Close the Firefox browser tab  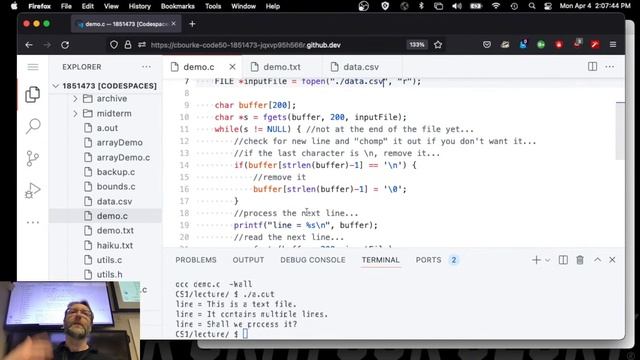pos(173,24)
